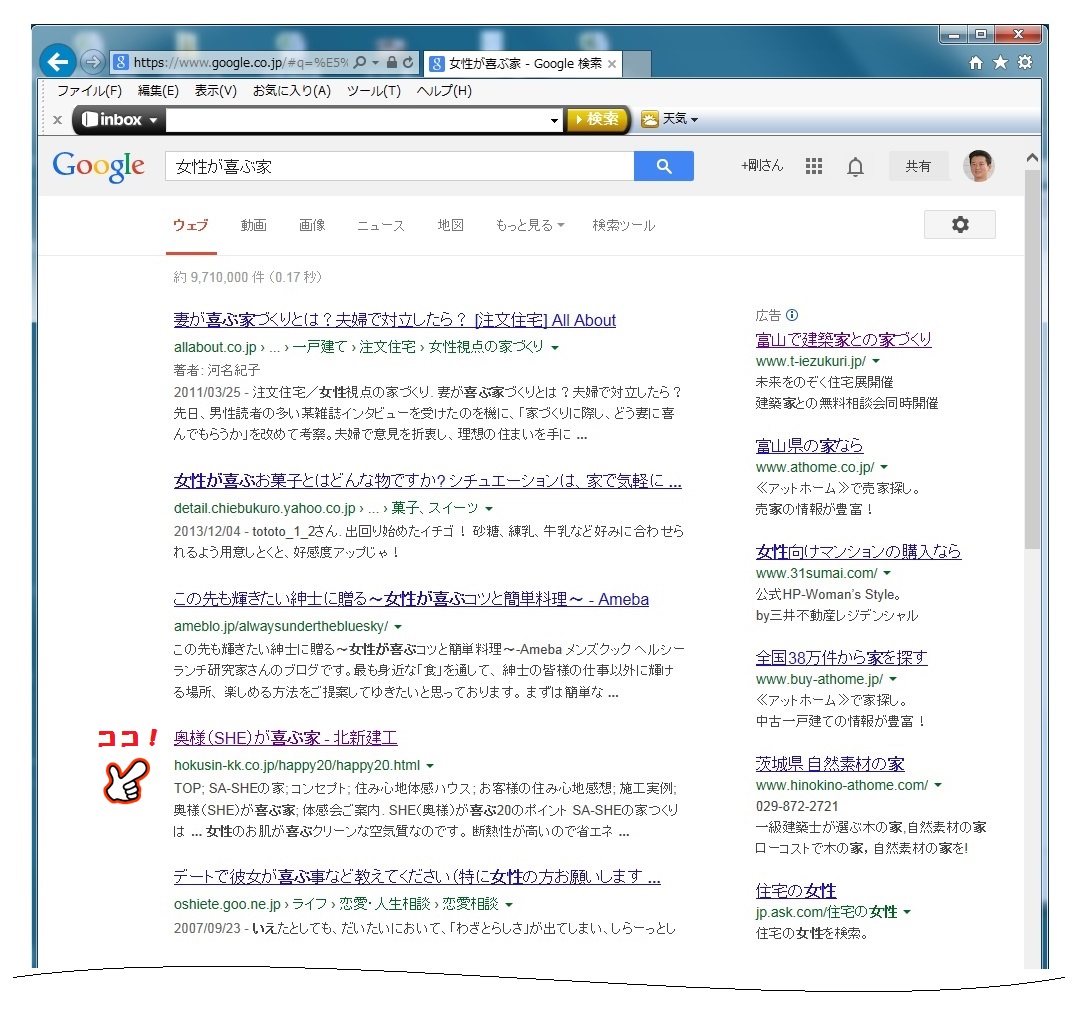This screenshot has width=1076, height=1020.
Task: Open dropdown arrow beside allabout.co.jp result URL
Action: point(554,348)
